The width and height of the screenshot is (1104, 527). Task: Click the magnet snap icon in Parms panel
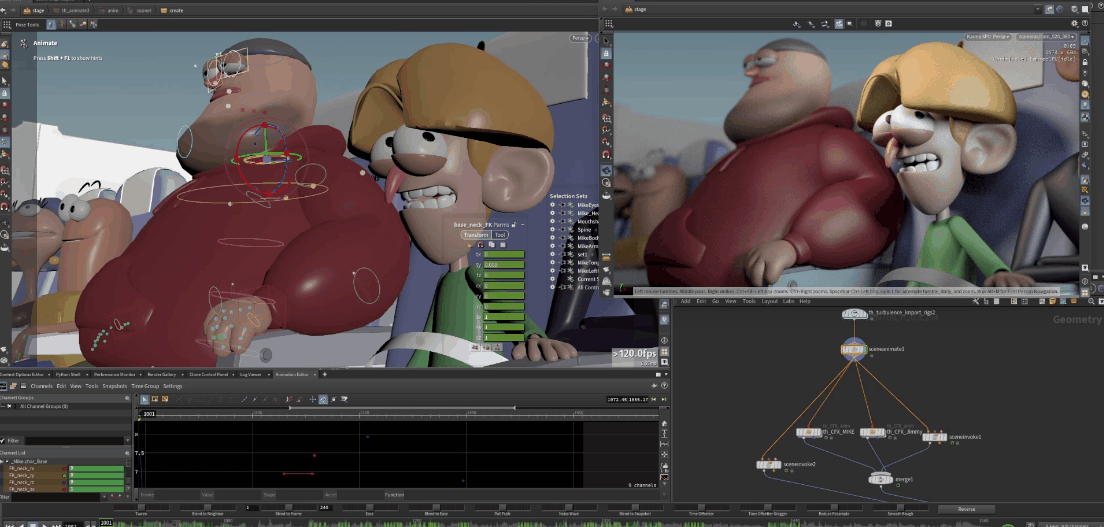pos(481,244)
